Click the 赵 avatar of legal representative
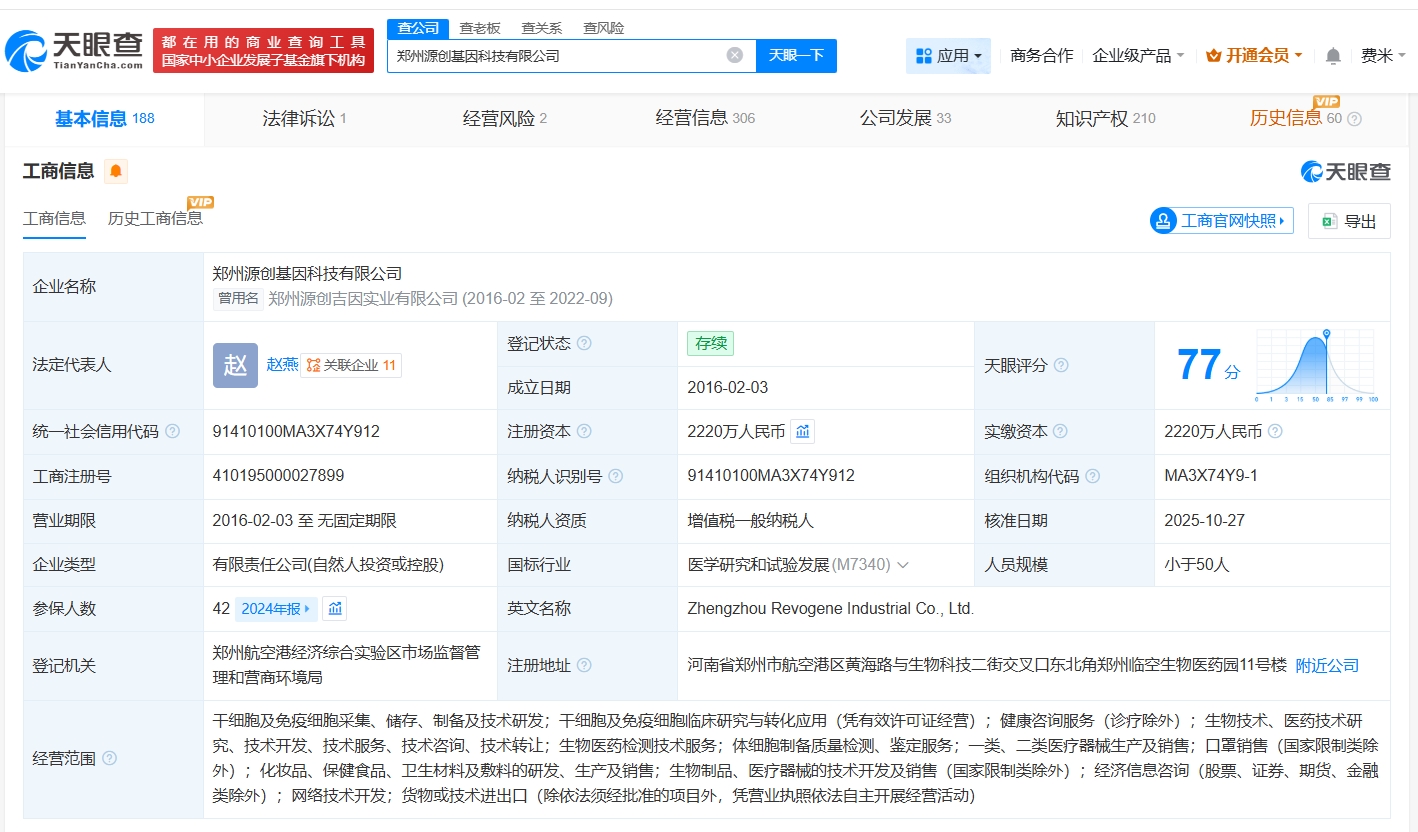Viewport: 1418px width, 832px height. tap(235, 365)
